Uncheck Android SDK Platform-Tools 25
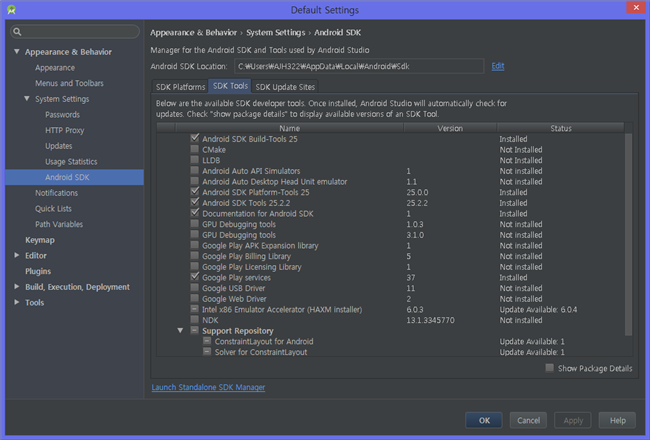The width and height of the screenshot is (650, 440). 194,192
